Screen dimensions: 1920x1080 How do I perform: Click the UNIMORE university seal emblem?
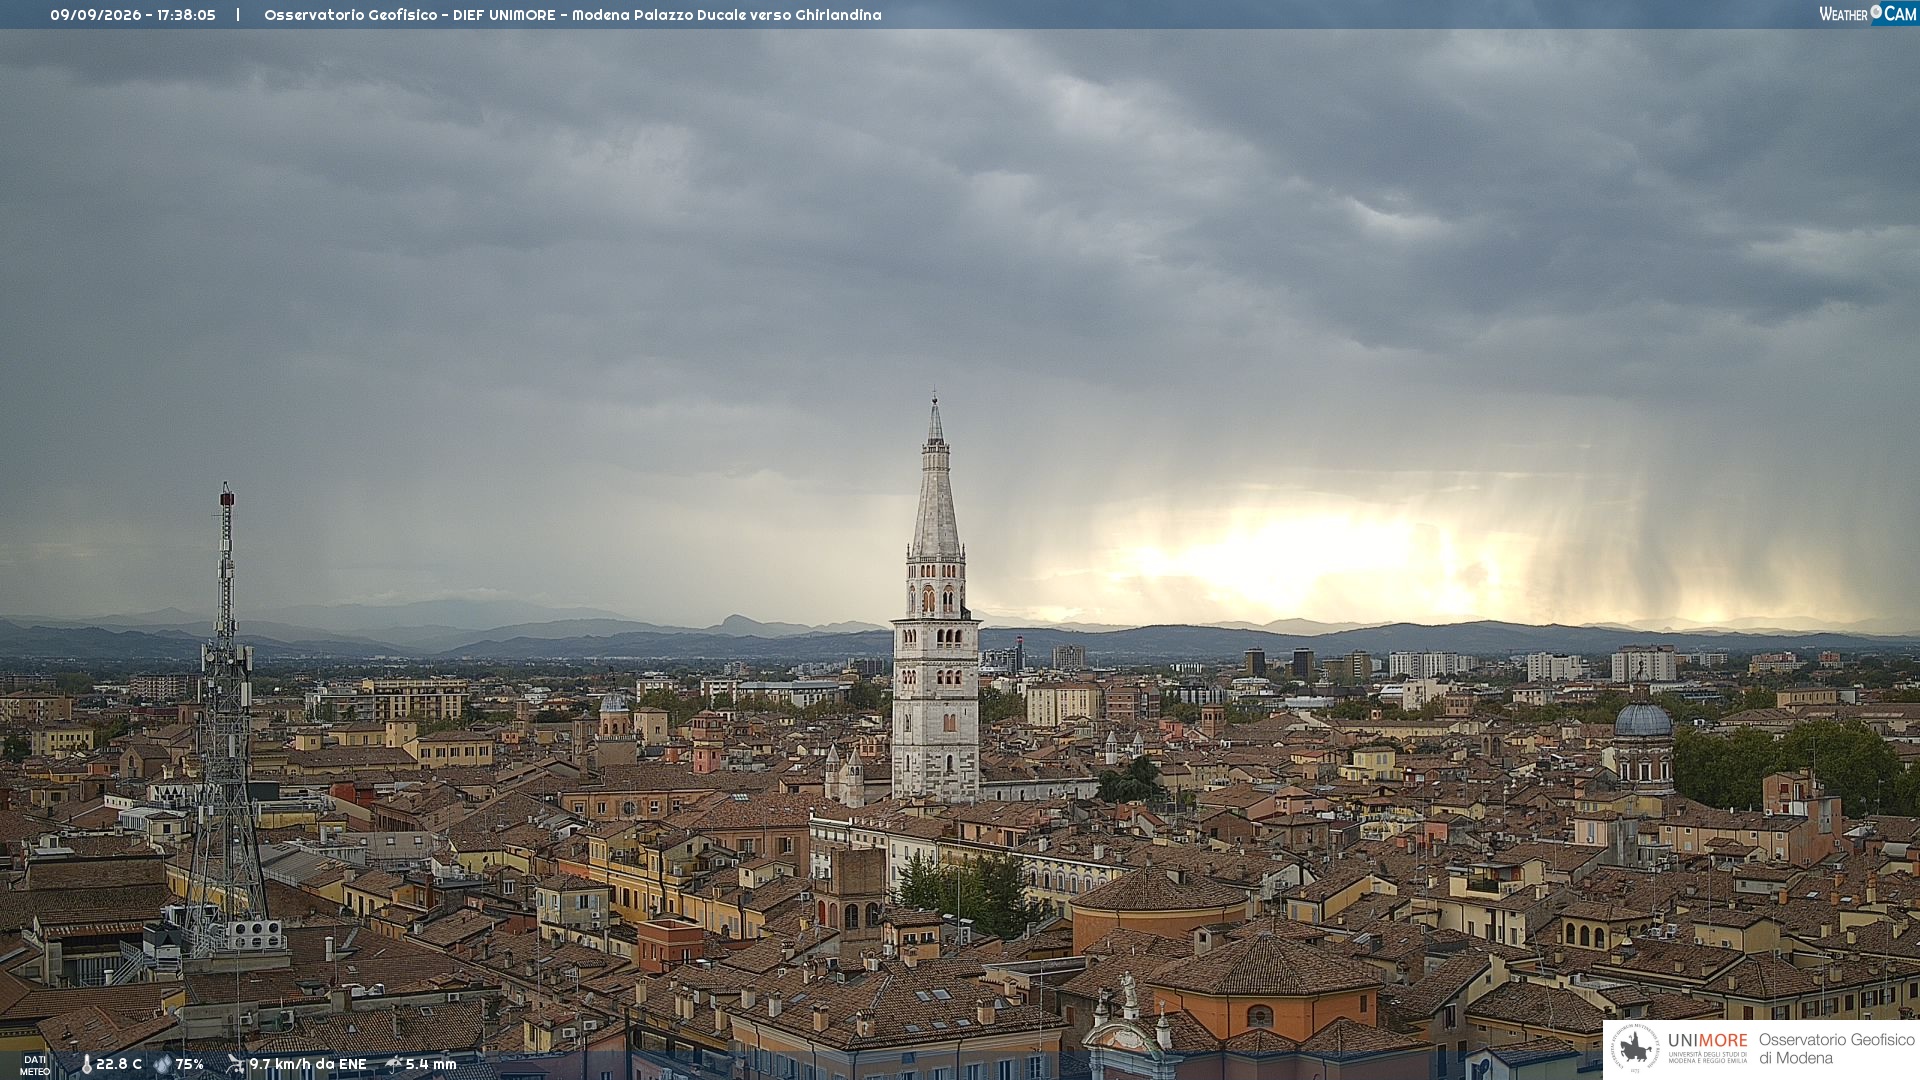1634,1049
